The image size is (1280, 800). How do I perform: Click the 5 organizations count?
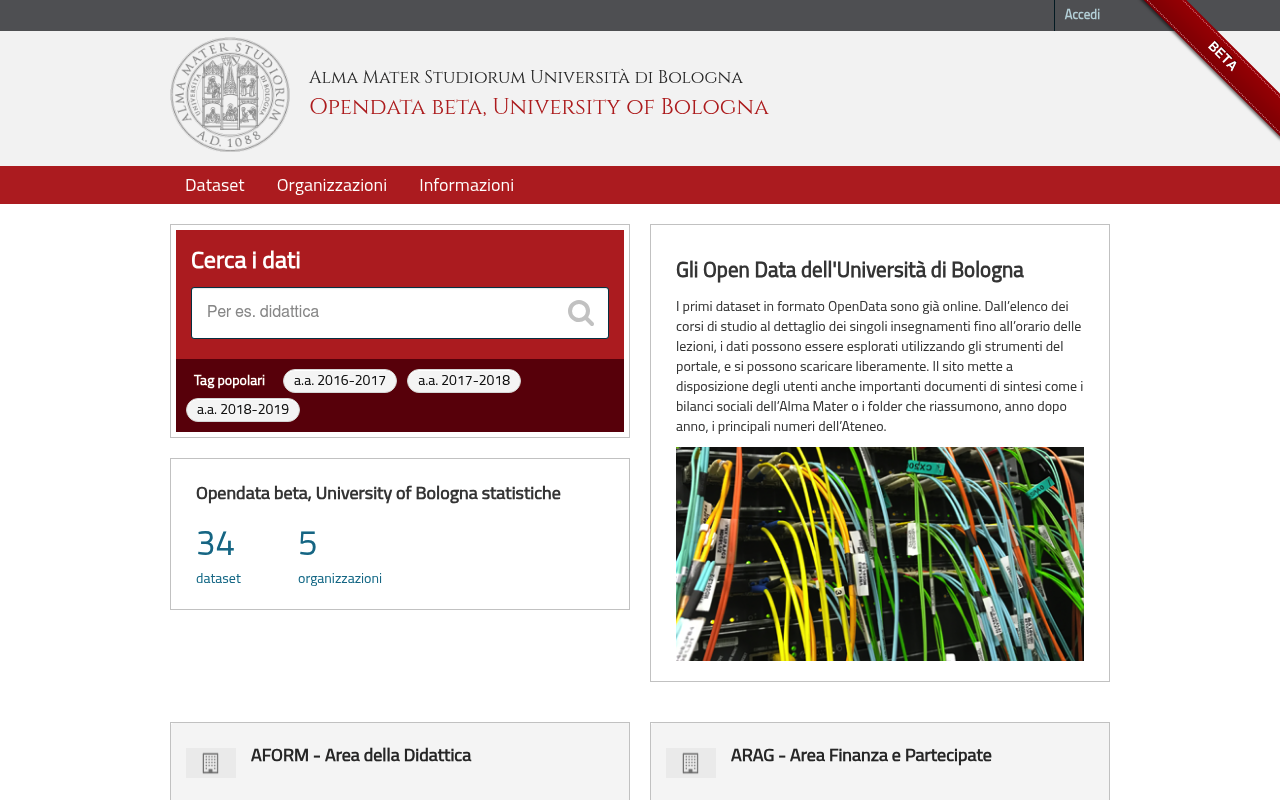pos(307,543)
